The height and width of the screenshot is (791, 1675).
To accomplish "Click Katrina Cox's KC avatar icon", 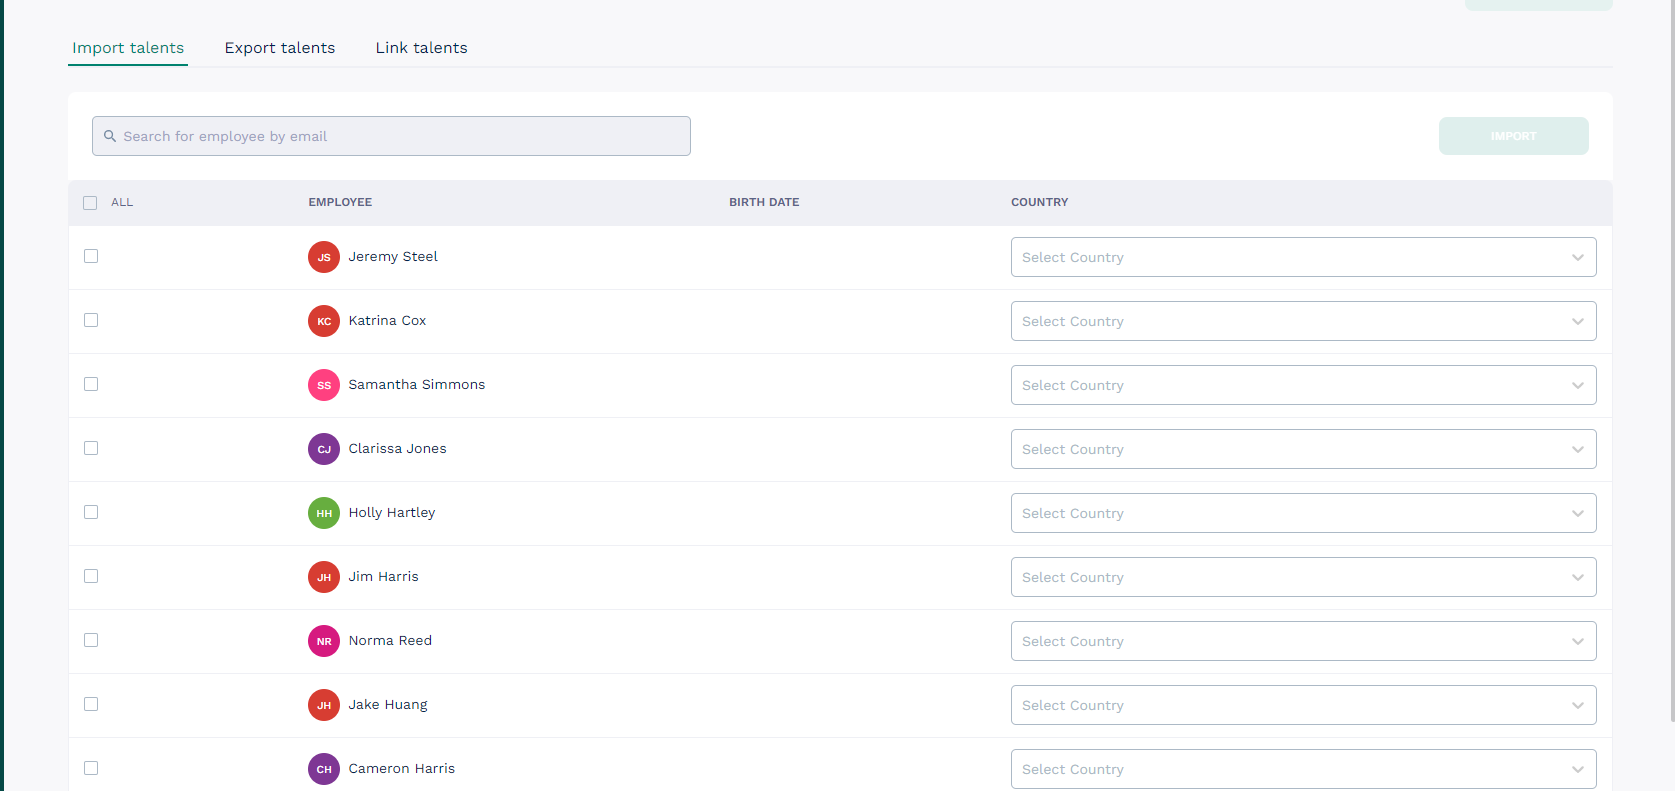I will pos(324,321).
